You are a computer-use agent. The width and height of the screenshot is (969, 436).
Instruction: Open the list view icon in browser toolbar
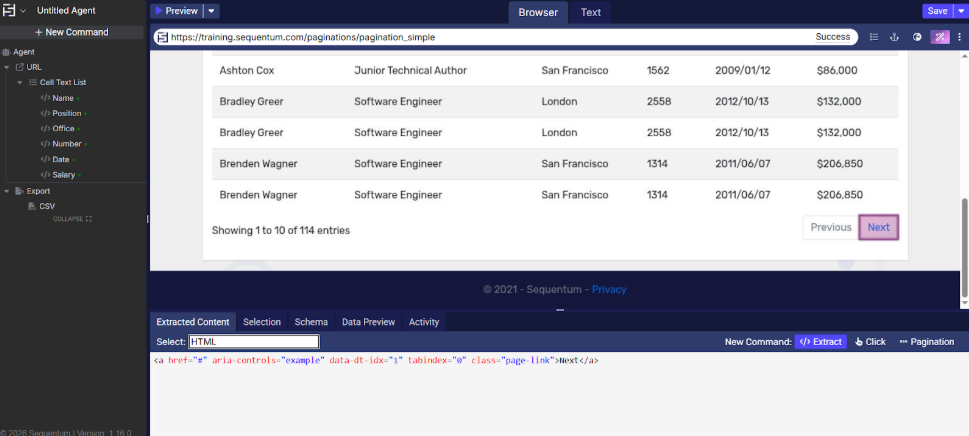coord(874,37)
